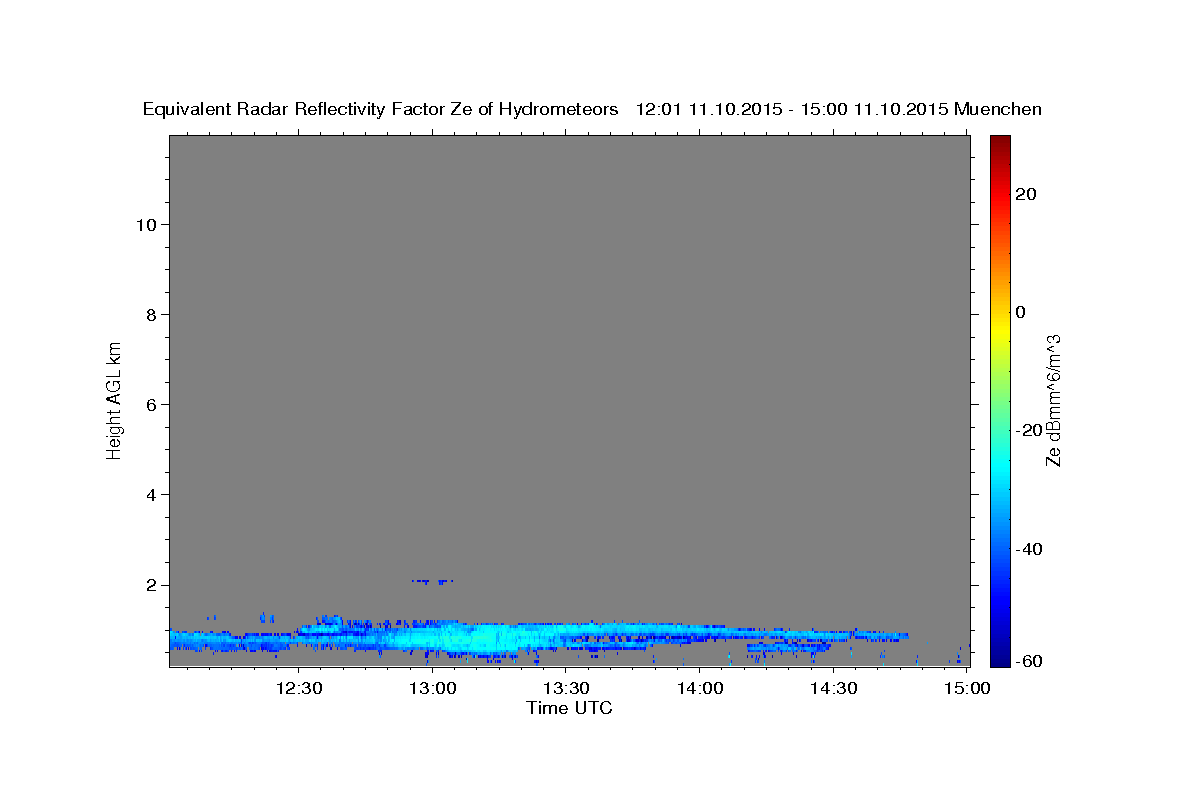Click the height tick label 2

click(x=150, y=584)
